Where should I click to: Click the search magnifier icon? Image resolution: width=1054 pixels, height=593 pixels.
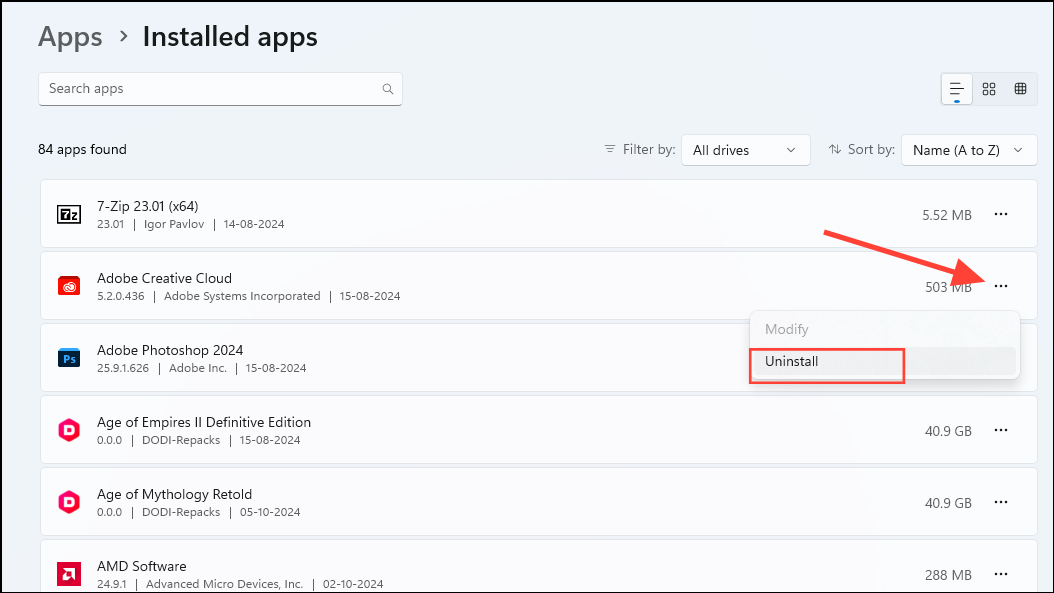388,89
